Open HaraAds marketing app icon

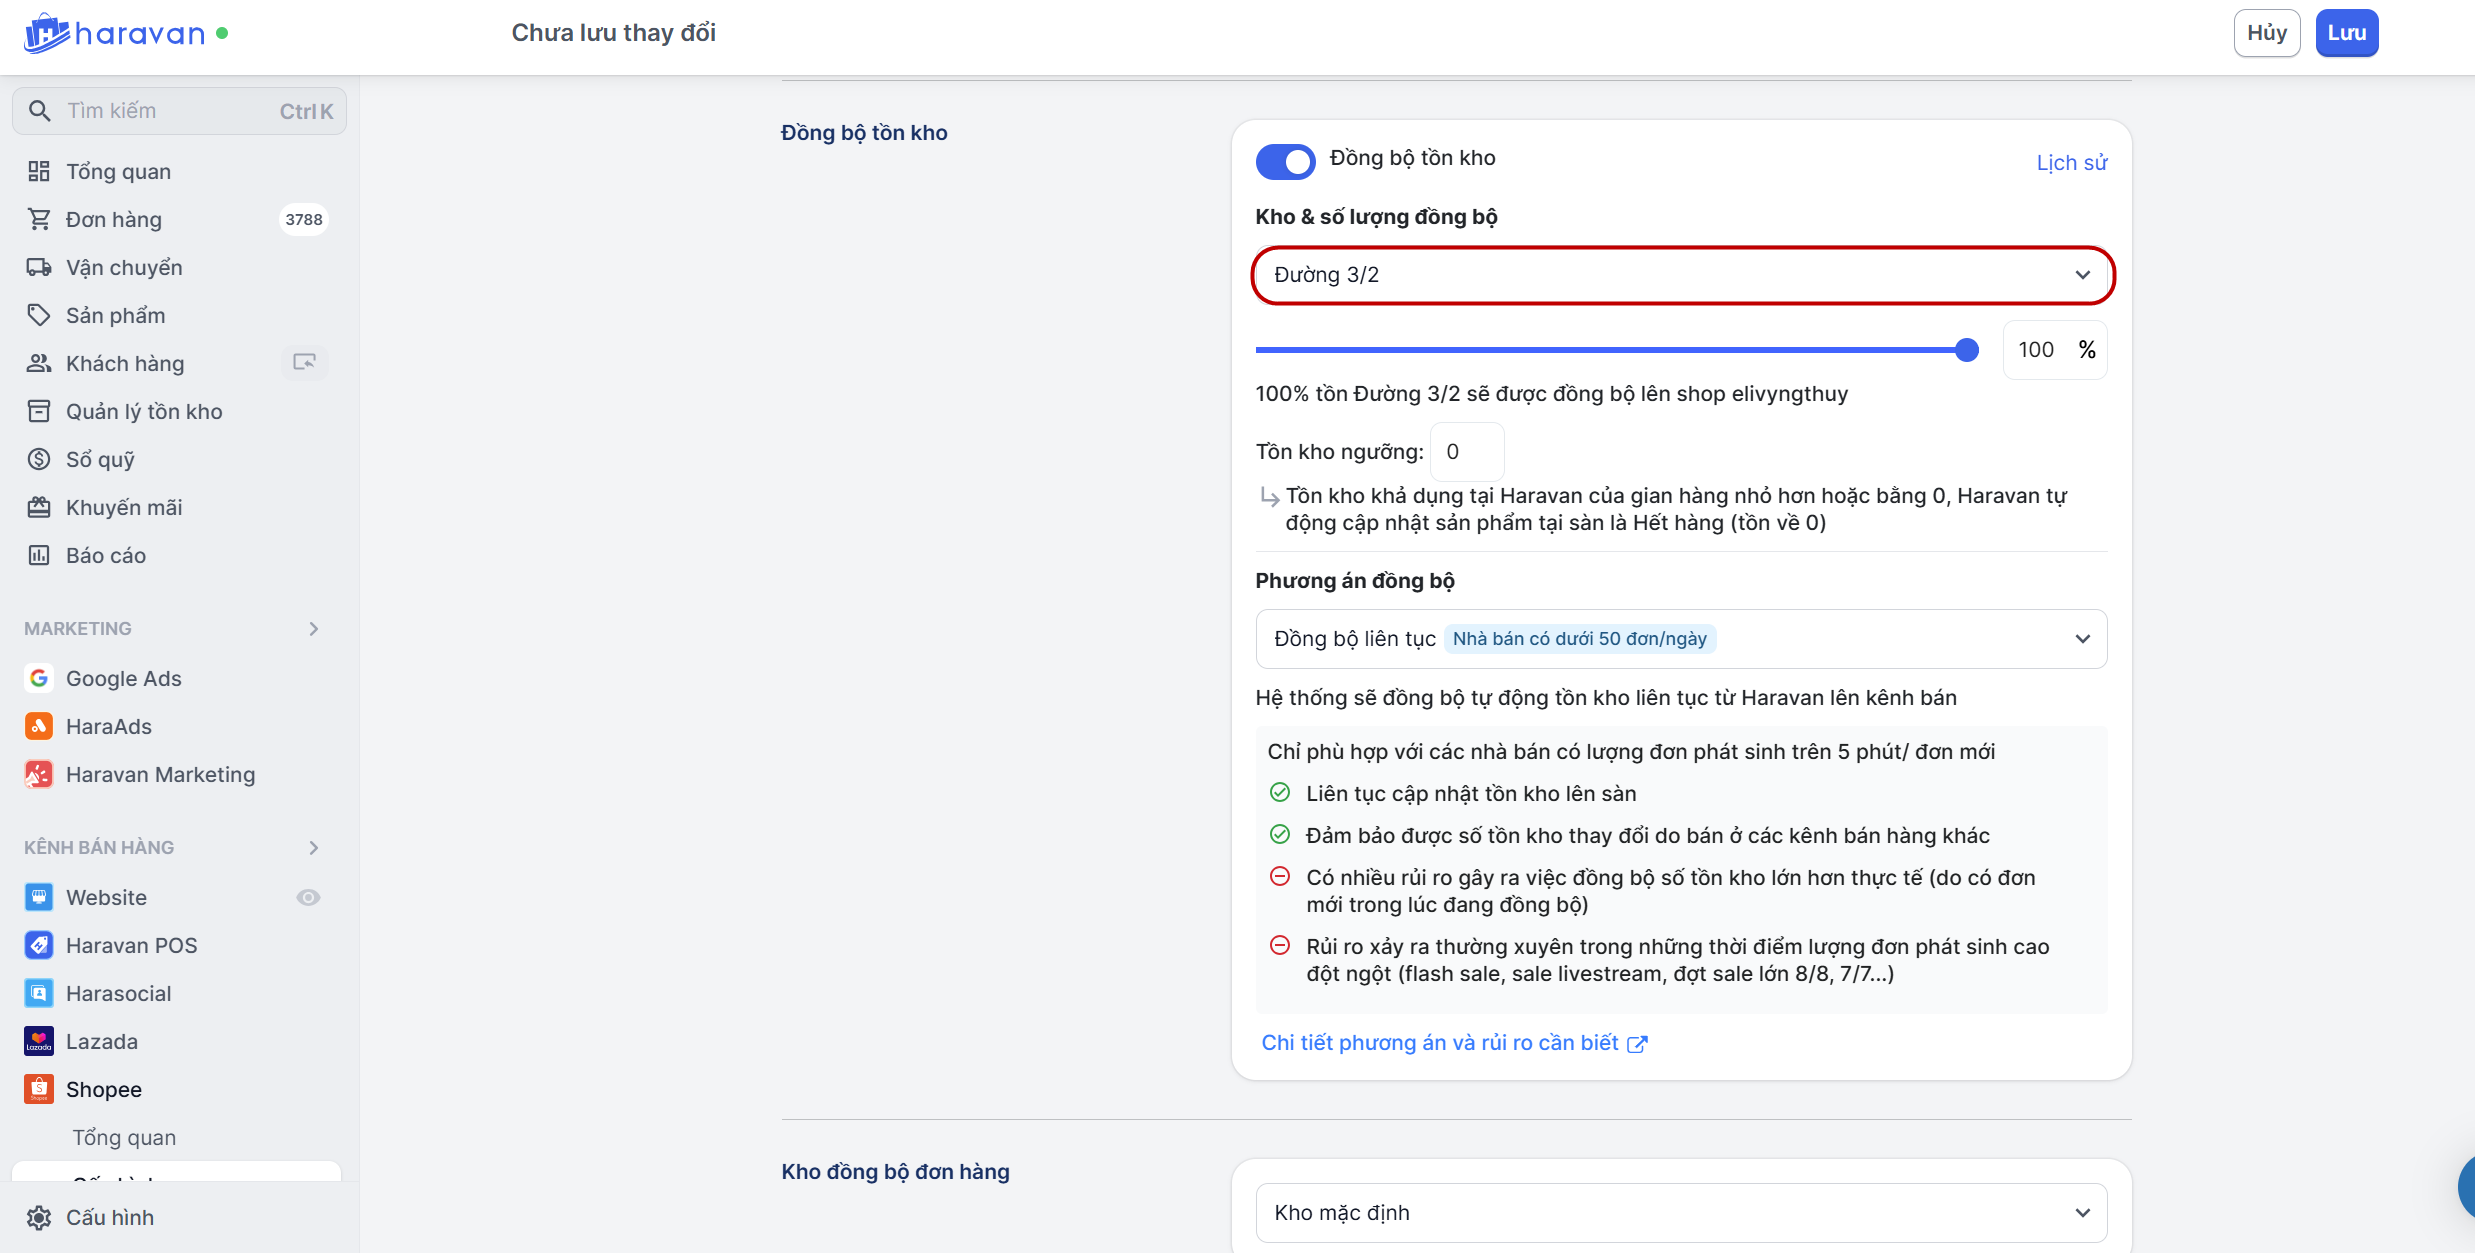(39, 726)
